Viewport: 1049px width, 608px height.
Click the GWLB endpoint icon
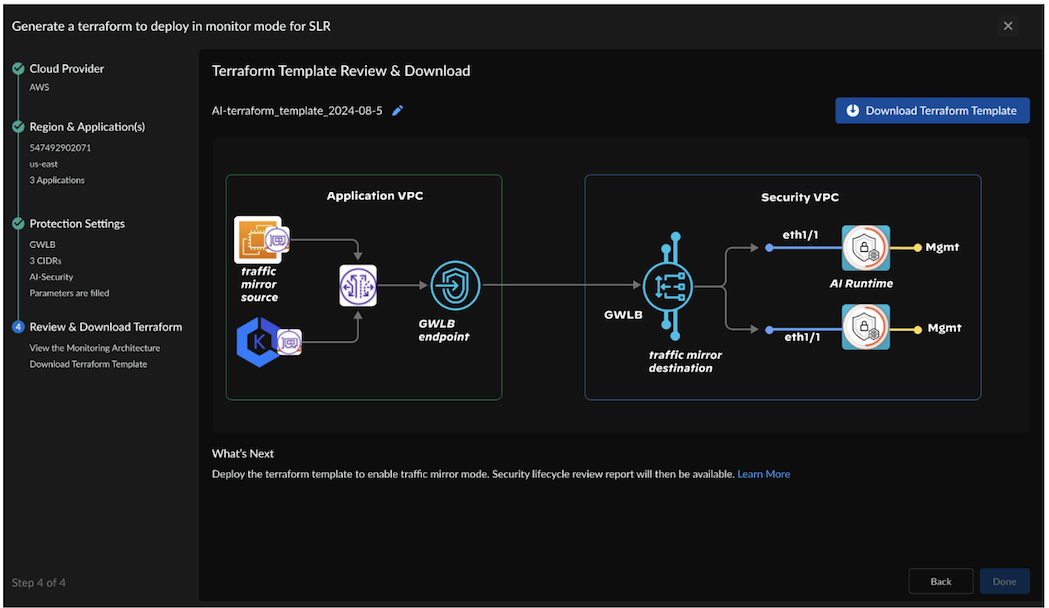click(x=455, y=286)
